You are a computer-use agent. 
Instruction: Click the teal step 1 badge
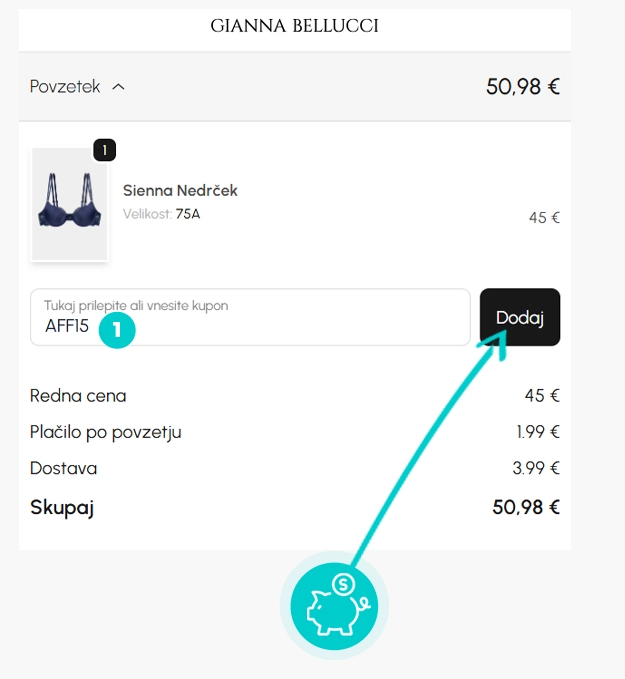117,330
